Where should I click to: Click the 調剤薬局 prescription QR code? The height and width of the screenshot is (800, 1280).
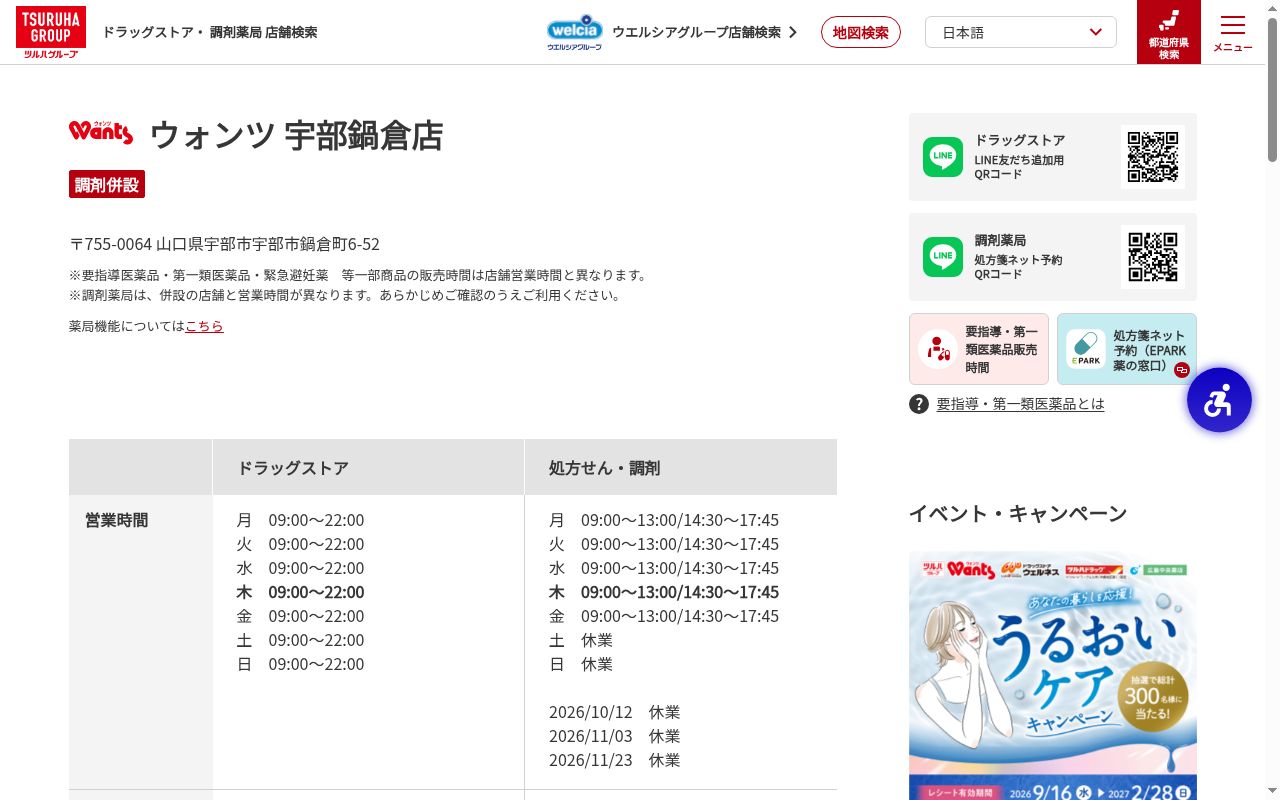point(1153,257)
